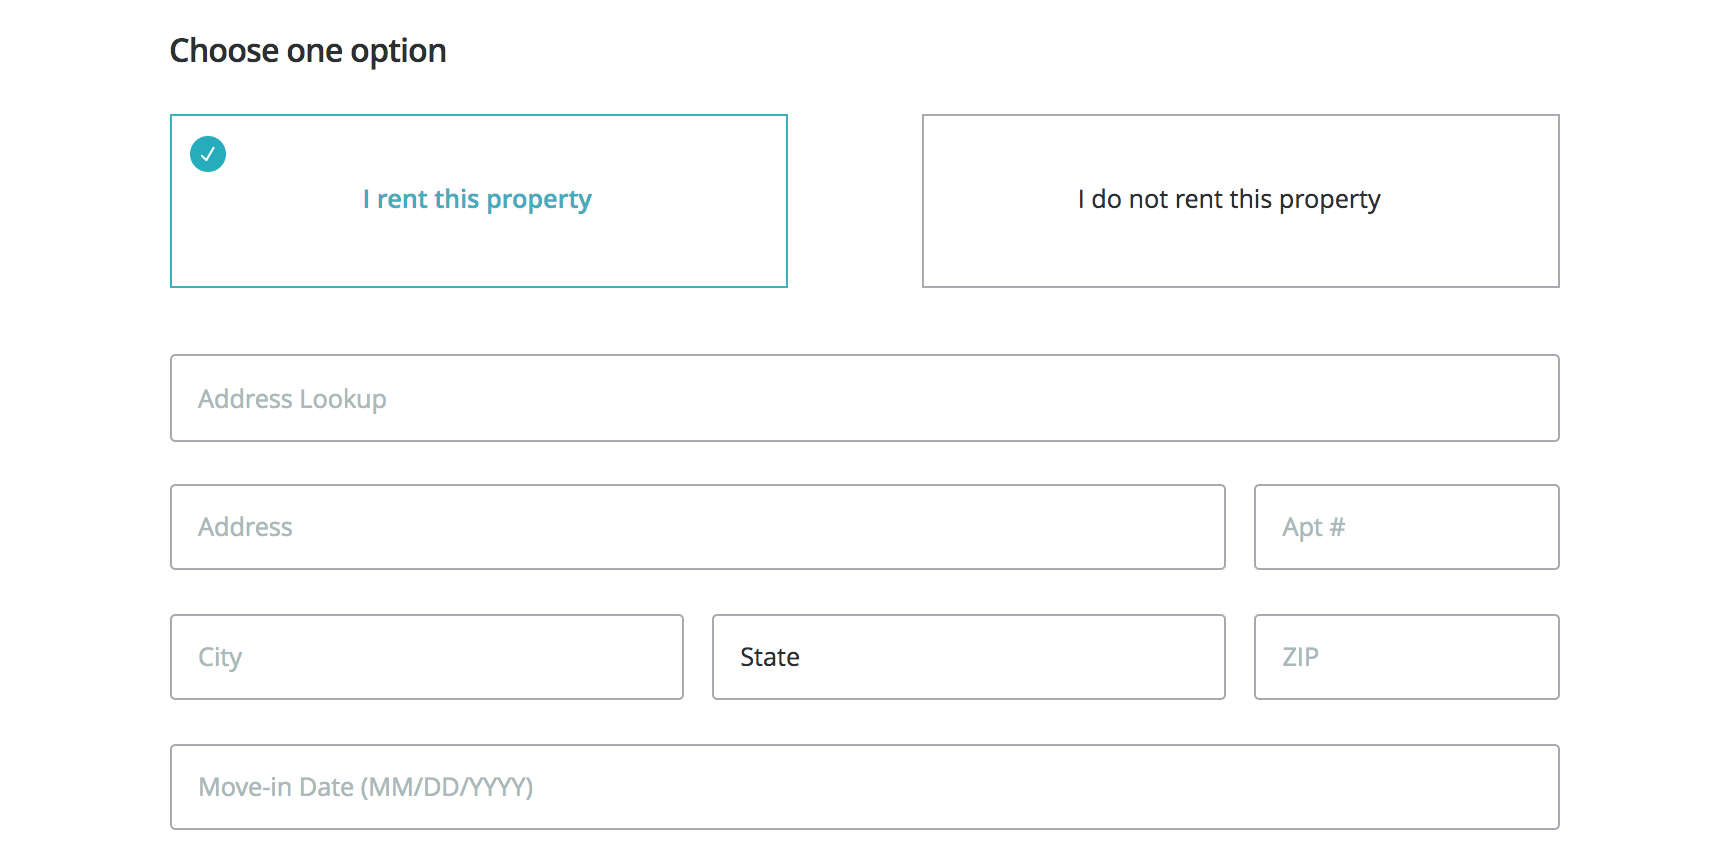Click the teal checkmark circle icon

pos(208,154)
